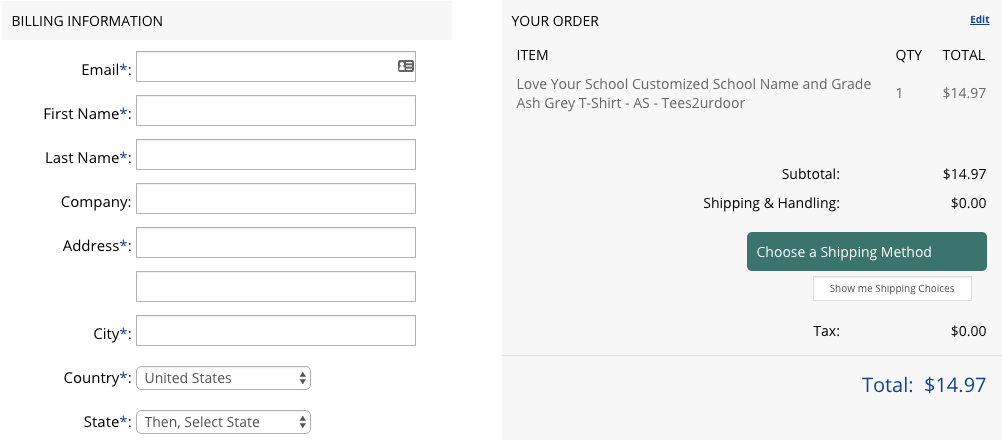
Task: Expand the State selection dropdown
Action: tap(223, 422)
